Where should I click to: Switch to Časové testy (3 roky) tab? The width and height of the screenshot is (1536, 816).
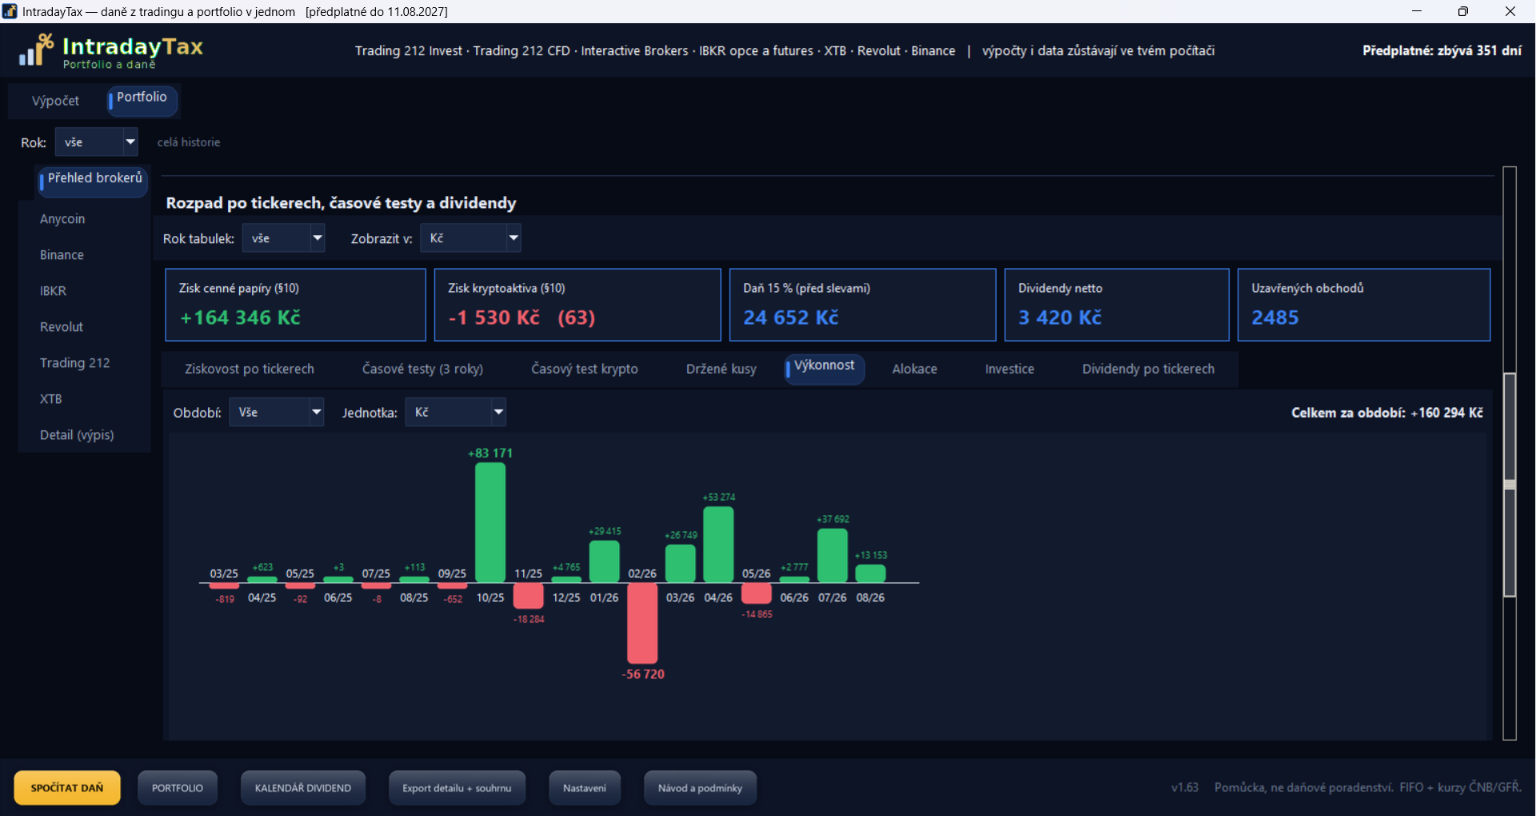[422, 369]
